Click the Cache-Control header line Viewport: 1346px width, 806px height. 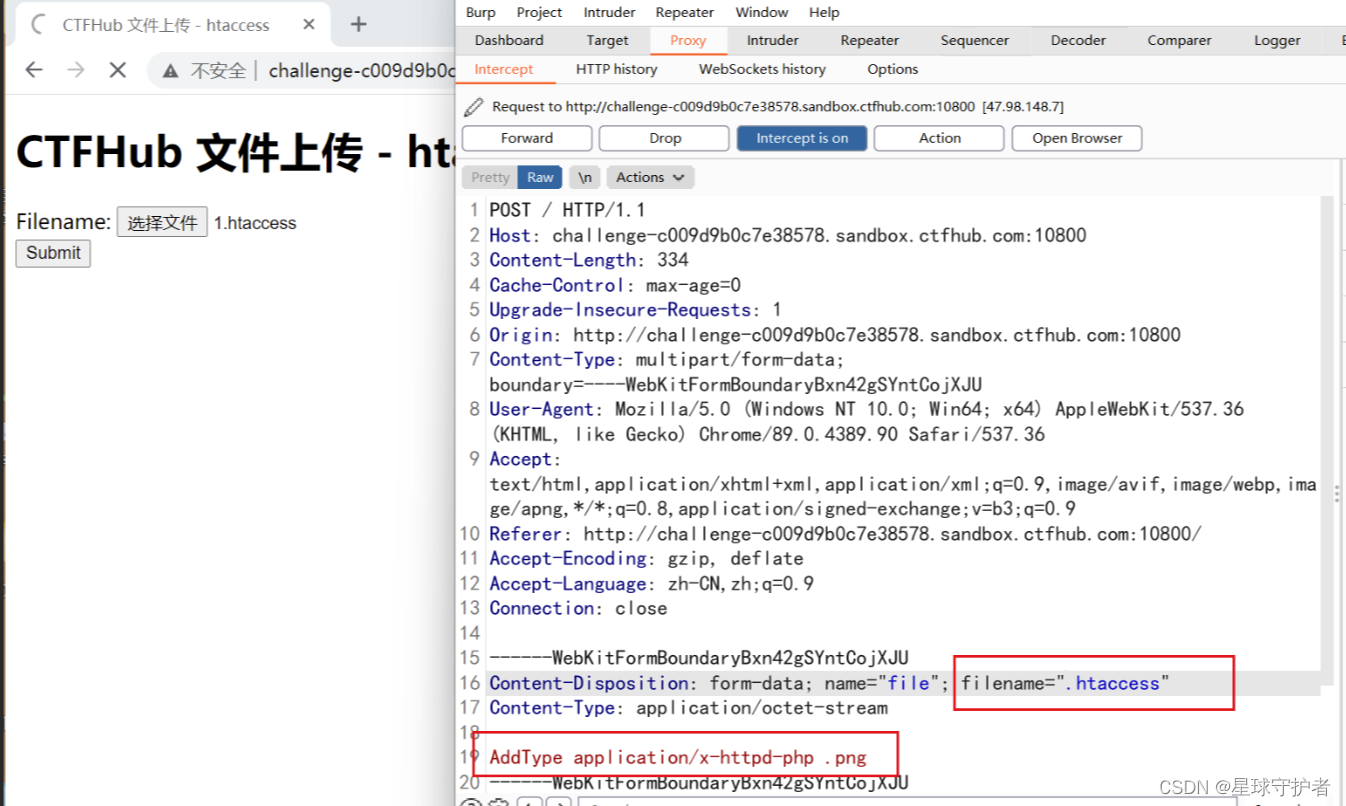coord(615,285)
